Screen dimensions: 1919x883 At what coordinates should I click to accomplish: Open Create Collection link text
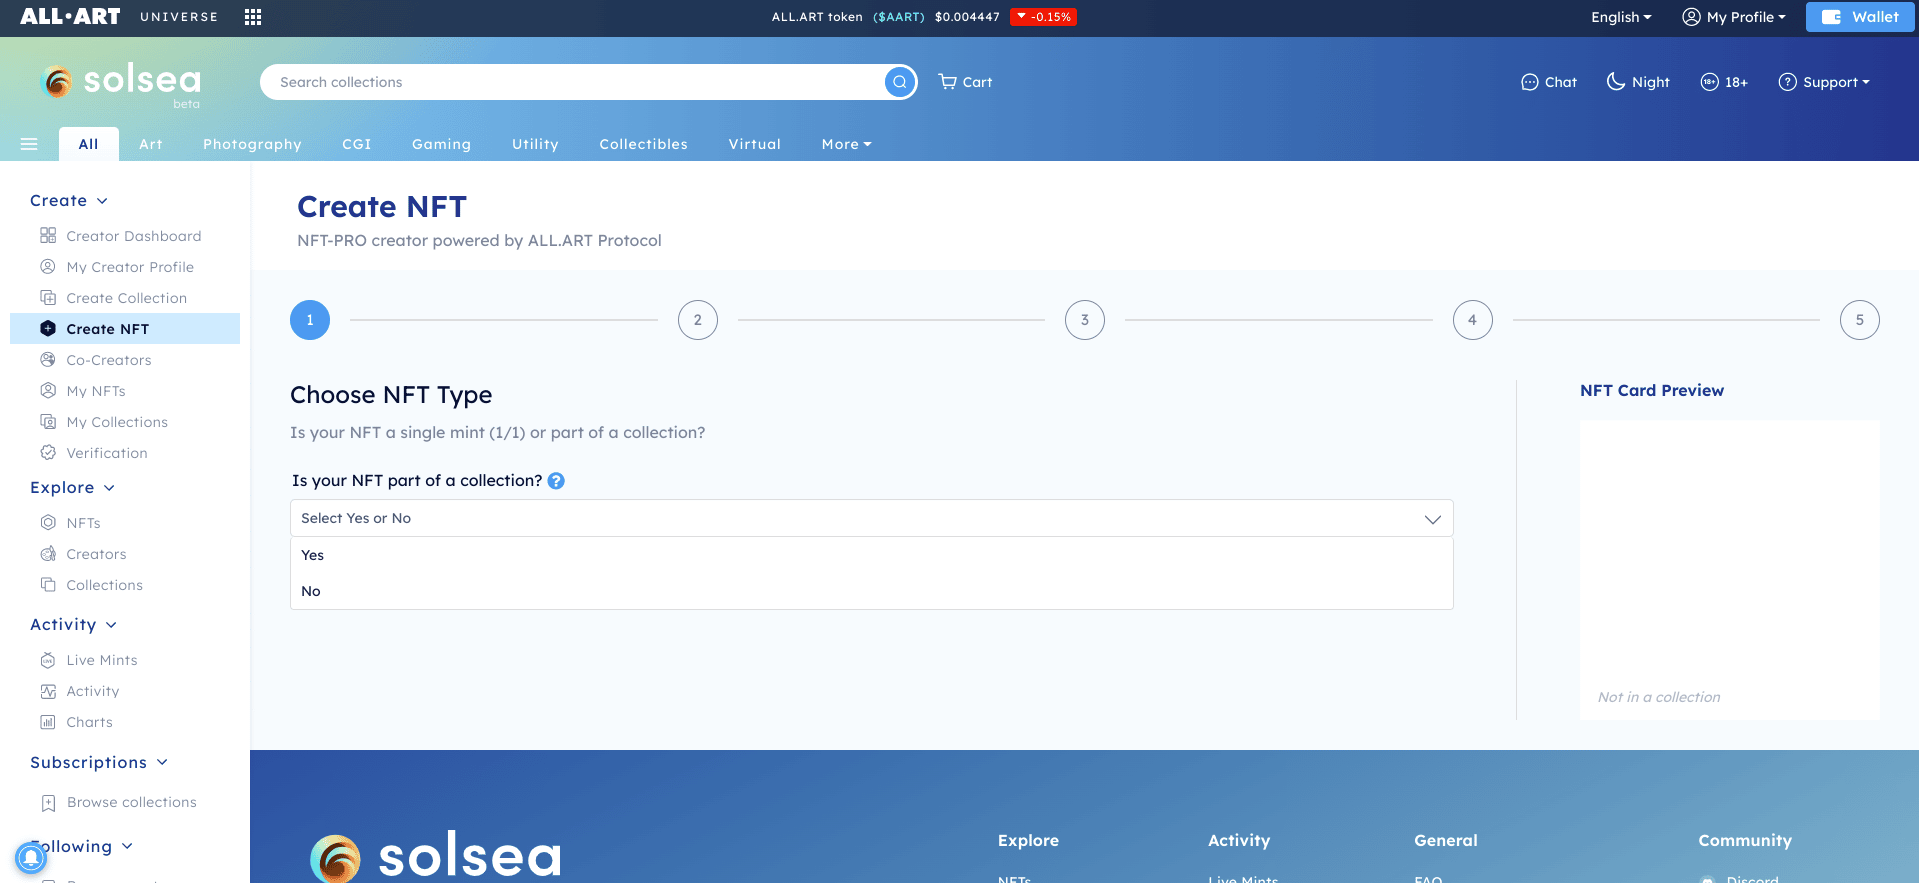pyautogui.click(x=127, y=298)
